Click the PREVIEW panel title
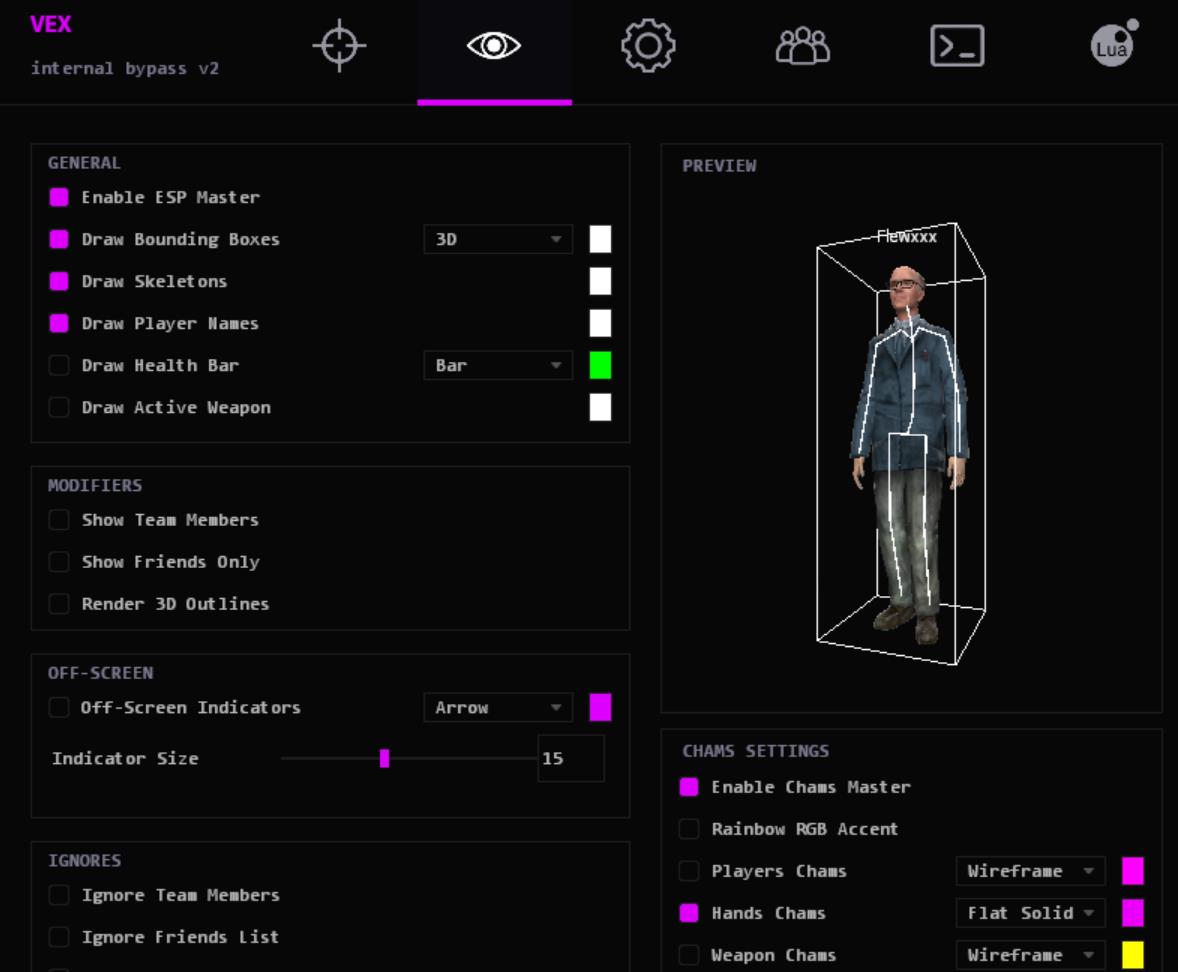 719,166
